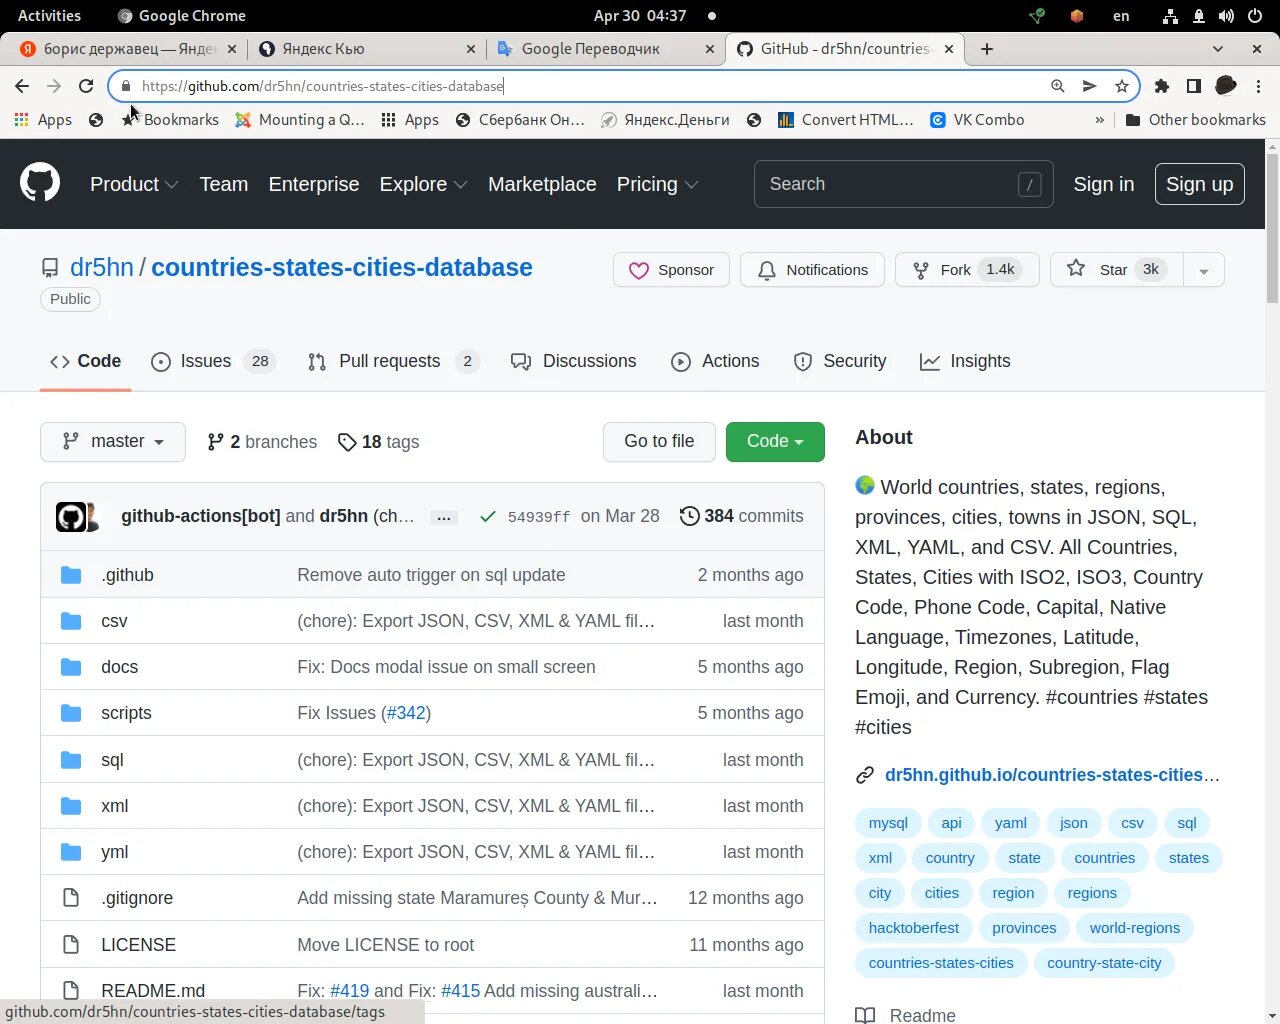
Task: Expand the Explore menu
Action: (x=423, y=184)
